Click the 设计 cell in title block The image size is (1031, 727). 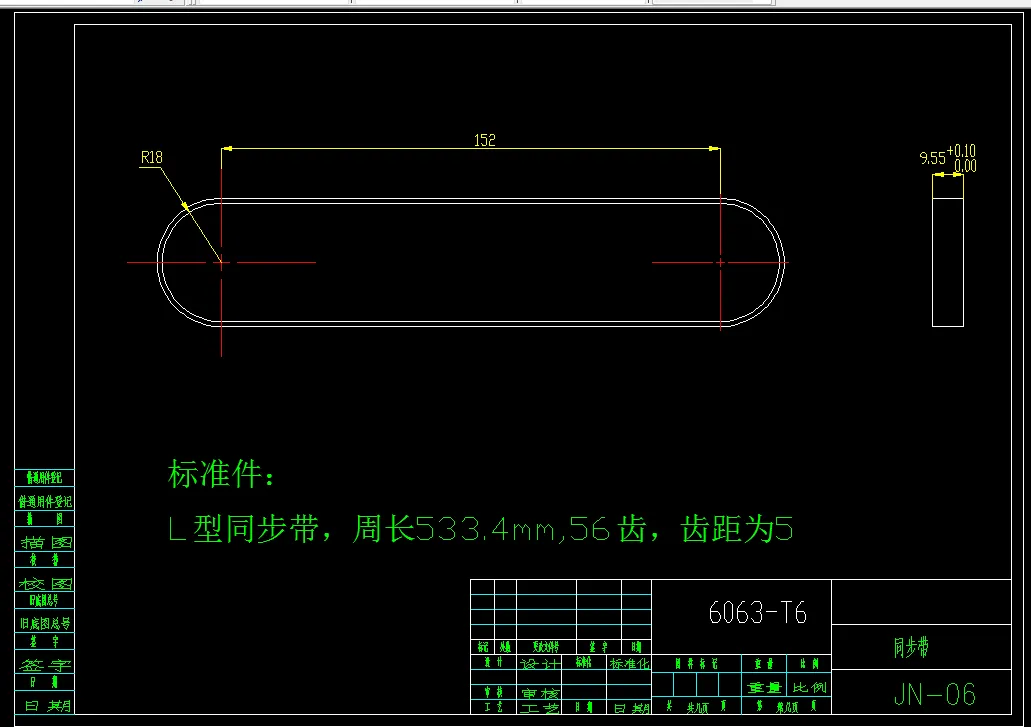click(x=539, y=664)
